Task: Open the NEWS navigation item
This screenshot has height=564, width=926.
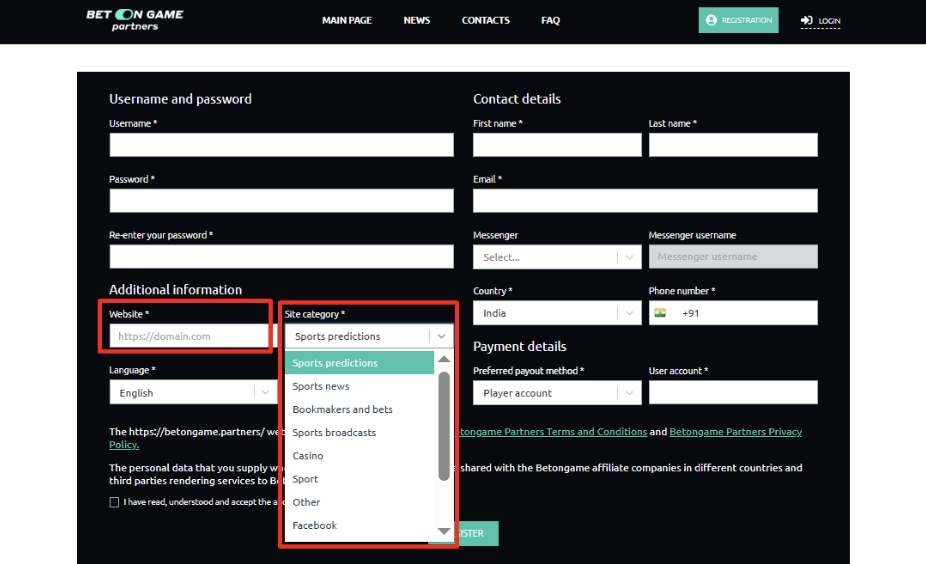Action: 417,20
